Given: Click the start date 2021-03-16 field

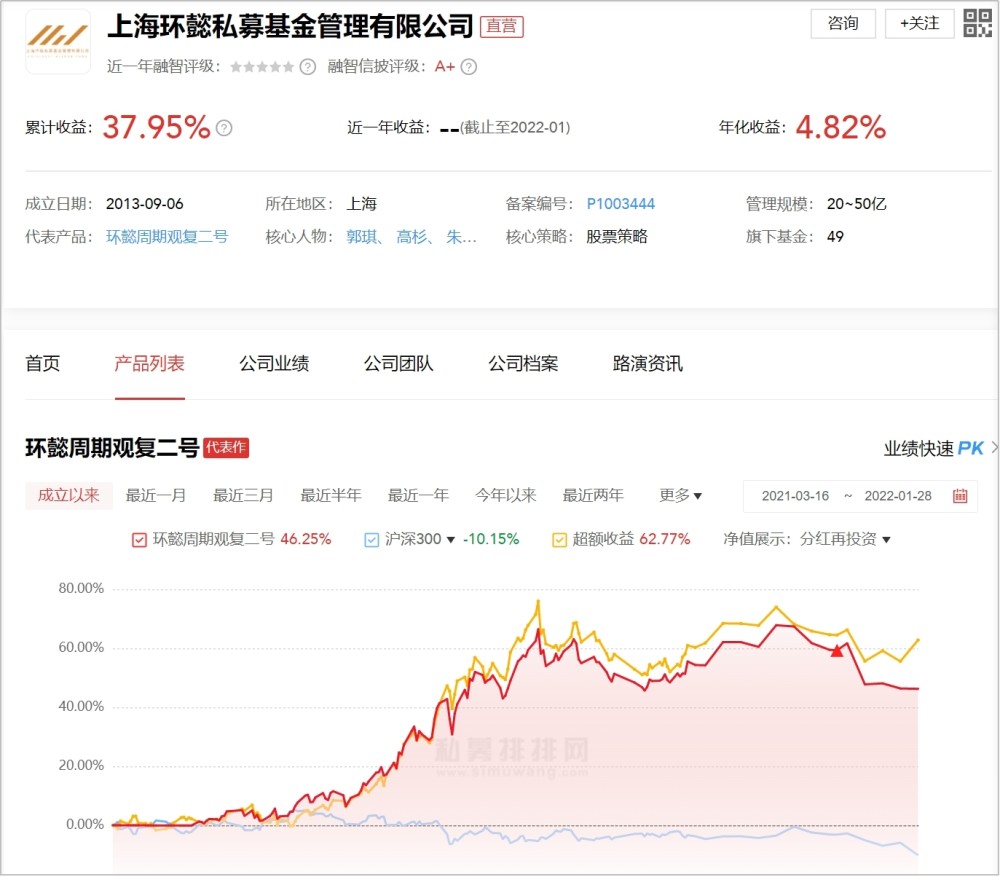Looking at the screenshot, I should coord(795,496).
